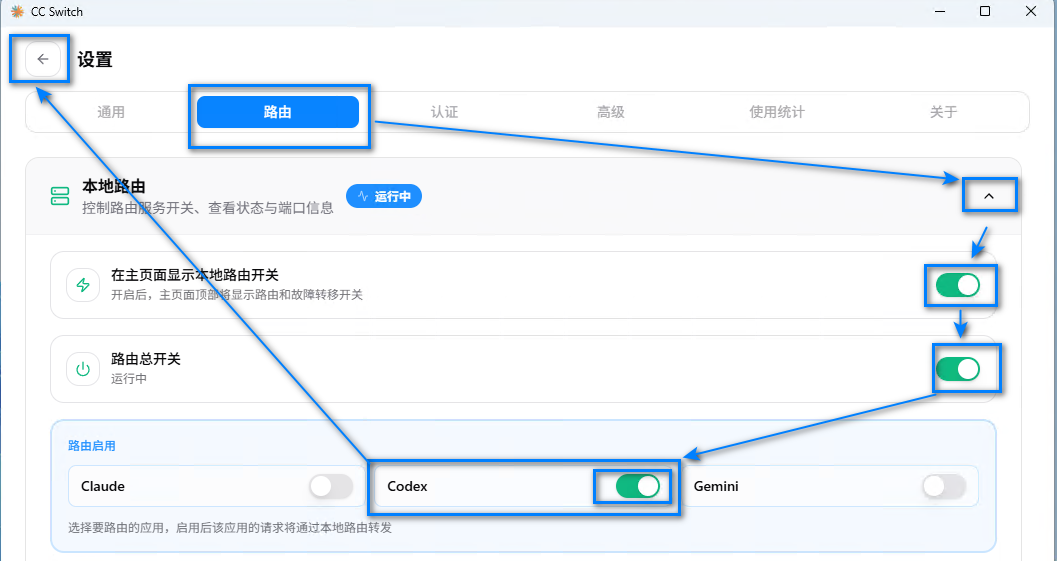This screenshot has width=1057, height=561.
Task: Toggle 在主页面显示本地路由开关 switch
Action: (958, 285)
